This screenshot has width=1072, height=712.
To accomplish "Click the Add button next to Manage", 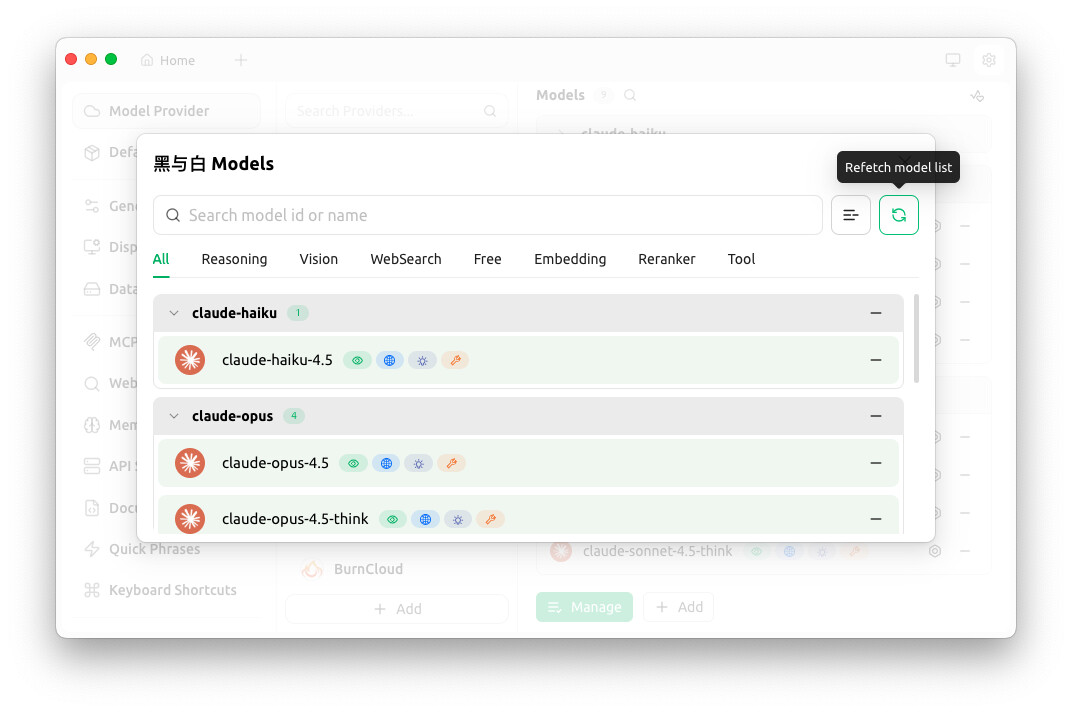I will click(x=679, y=607).
